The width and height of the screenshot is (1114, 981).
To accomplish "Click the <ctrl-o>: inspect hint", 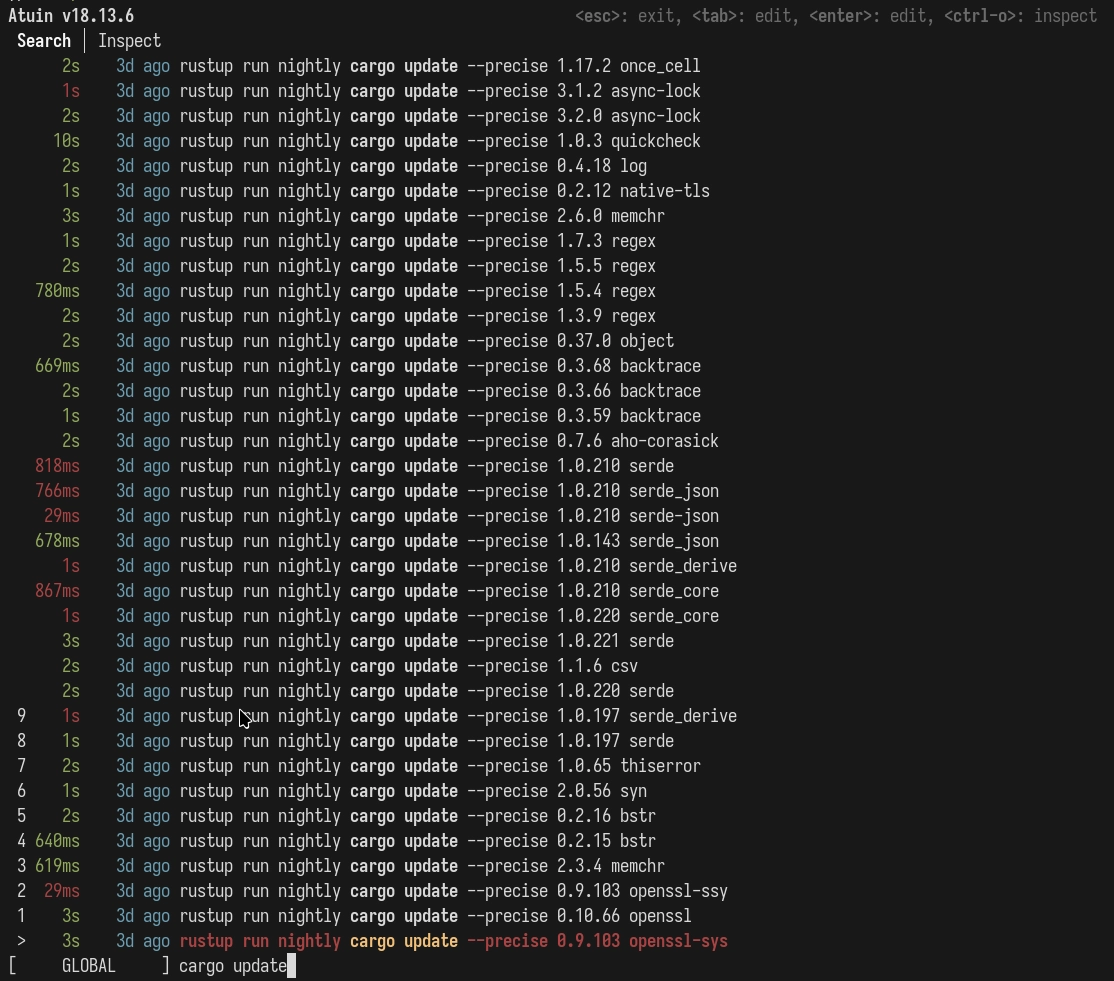I will point(1020,16).
